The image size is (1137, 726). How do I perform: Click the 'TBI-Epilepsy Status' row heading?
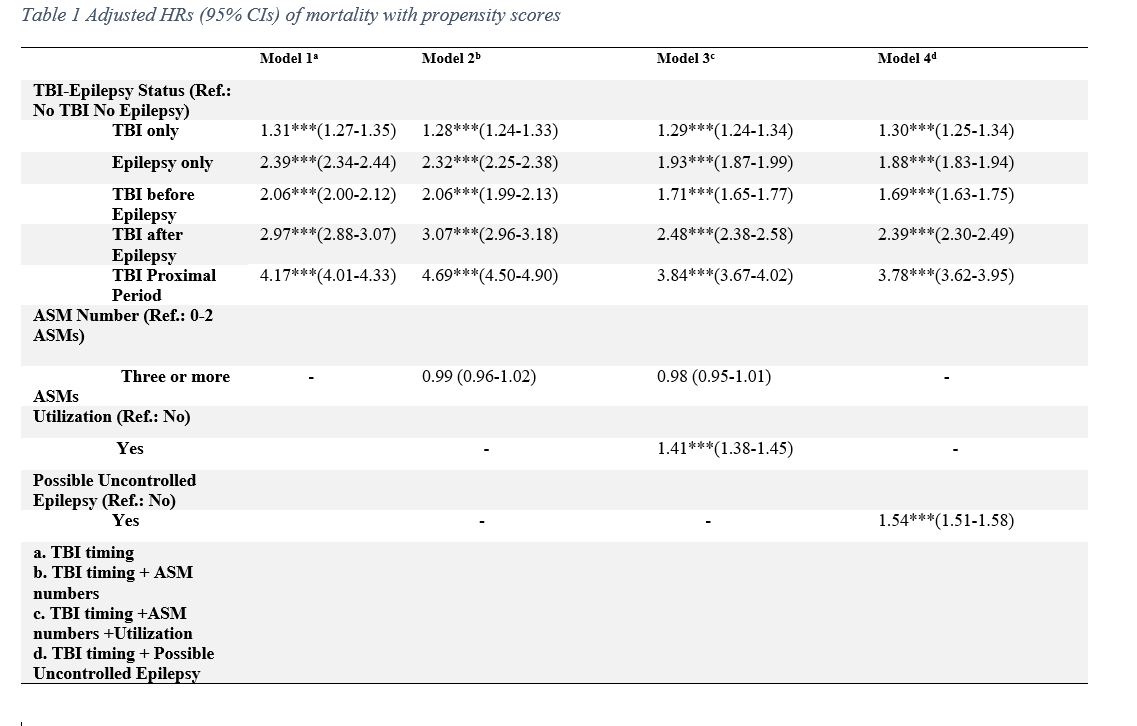132,100
